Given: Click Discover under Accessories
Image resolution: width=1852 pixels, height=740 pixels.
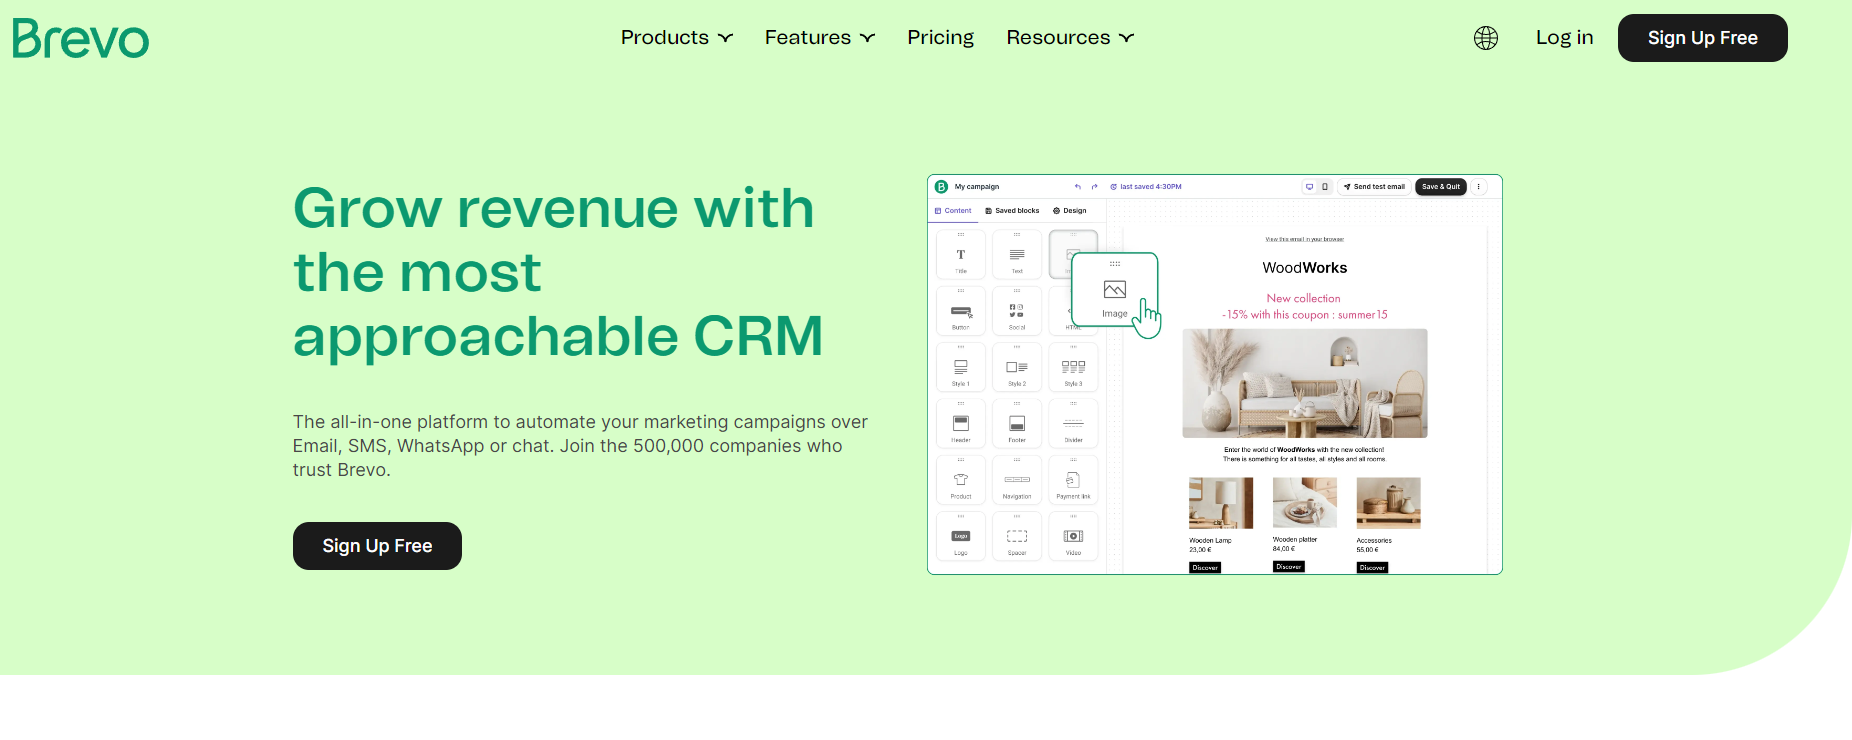Looking at the screenshot, I should 1372,568.
